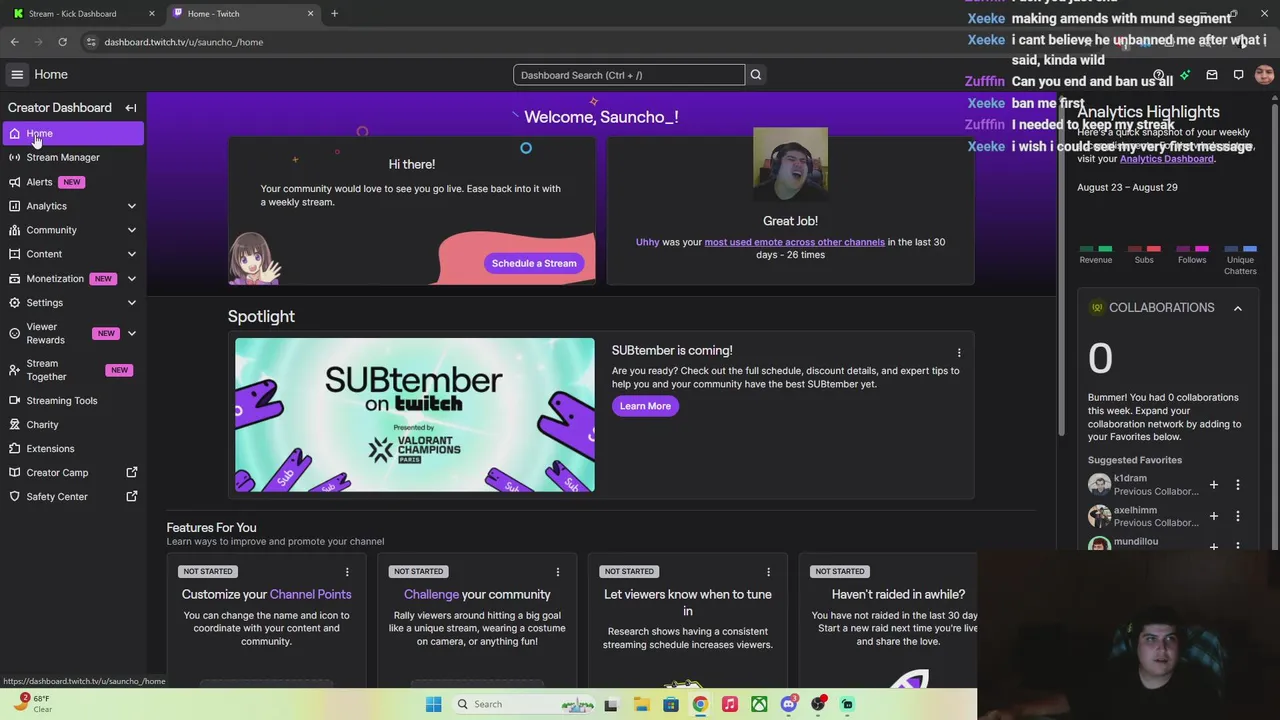
Task: Open the Windows Start menu
Action: pyautogui.click(x=433, y=704)
